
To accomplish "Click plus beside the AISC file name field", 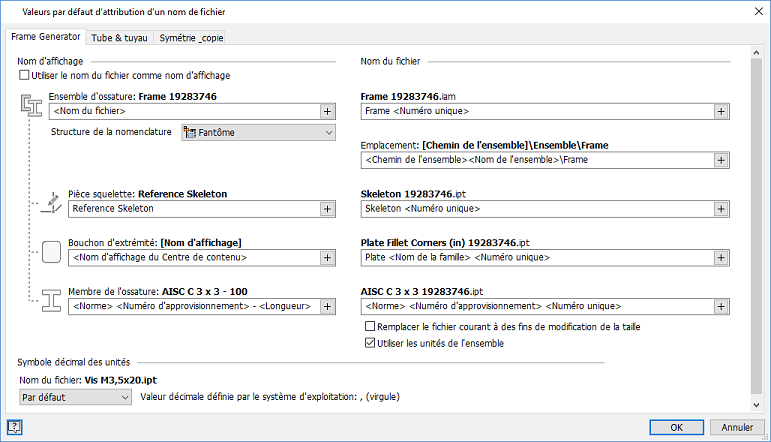I will (x=721, y=306).
